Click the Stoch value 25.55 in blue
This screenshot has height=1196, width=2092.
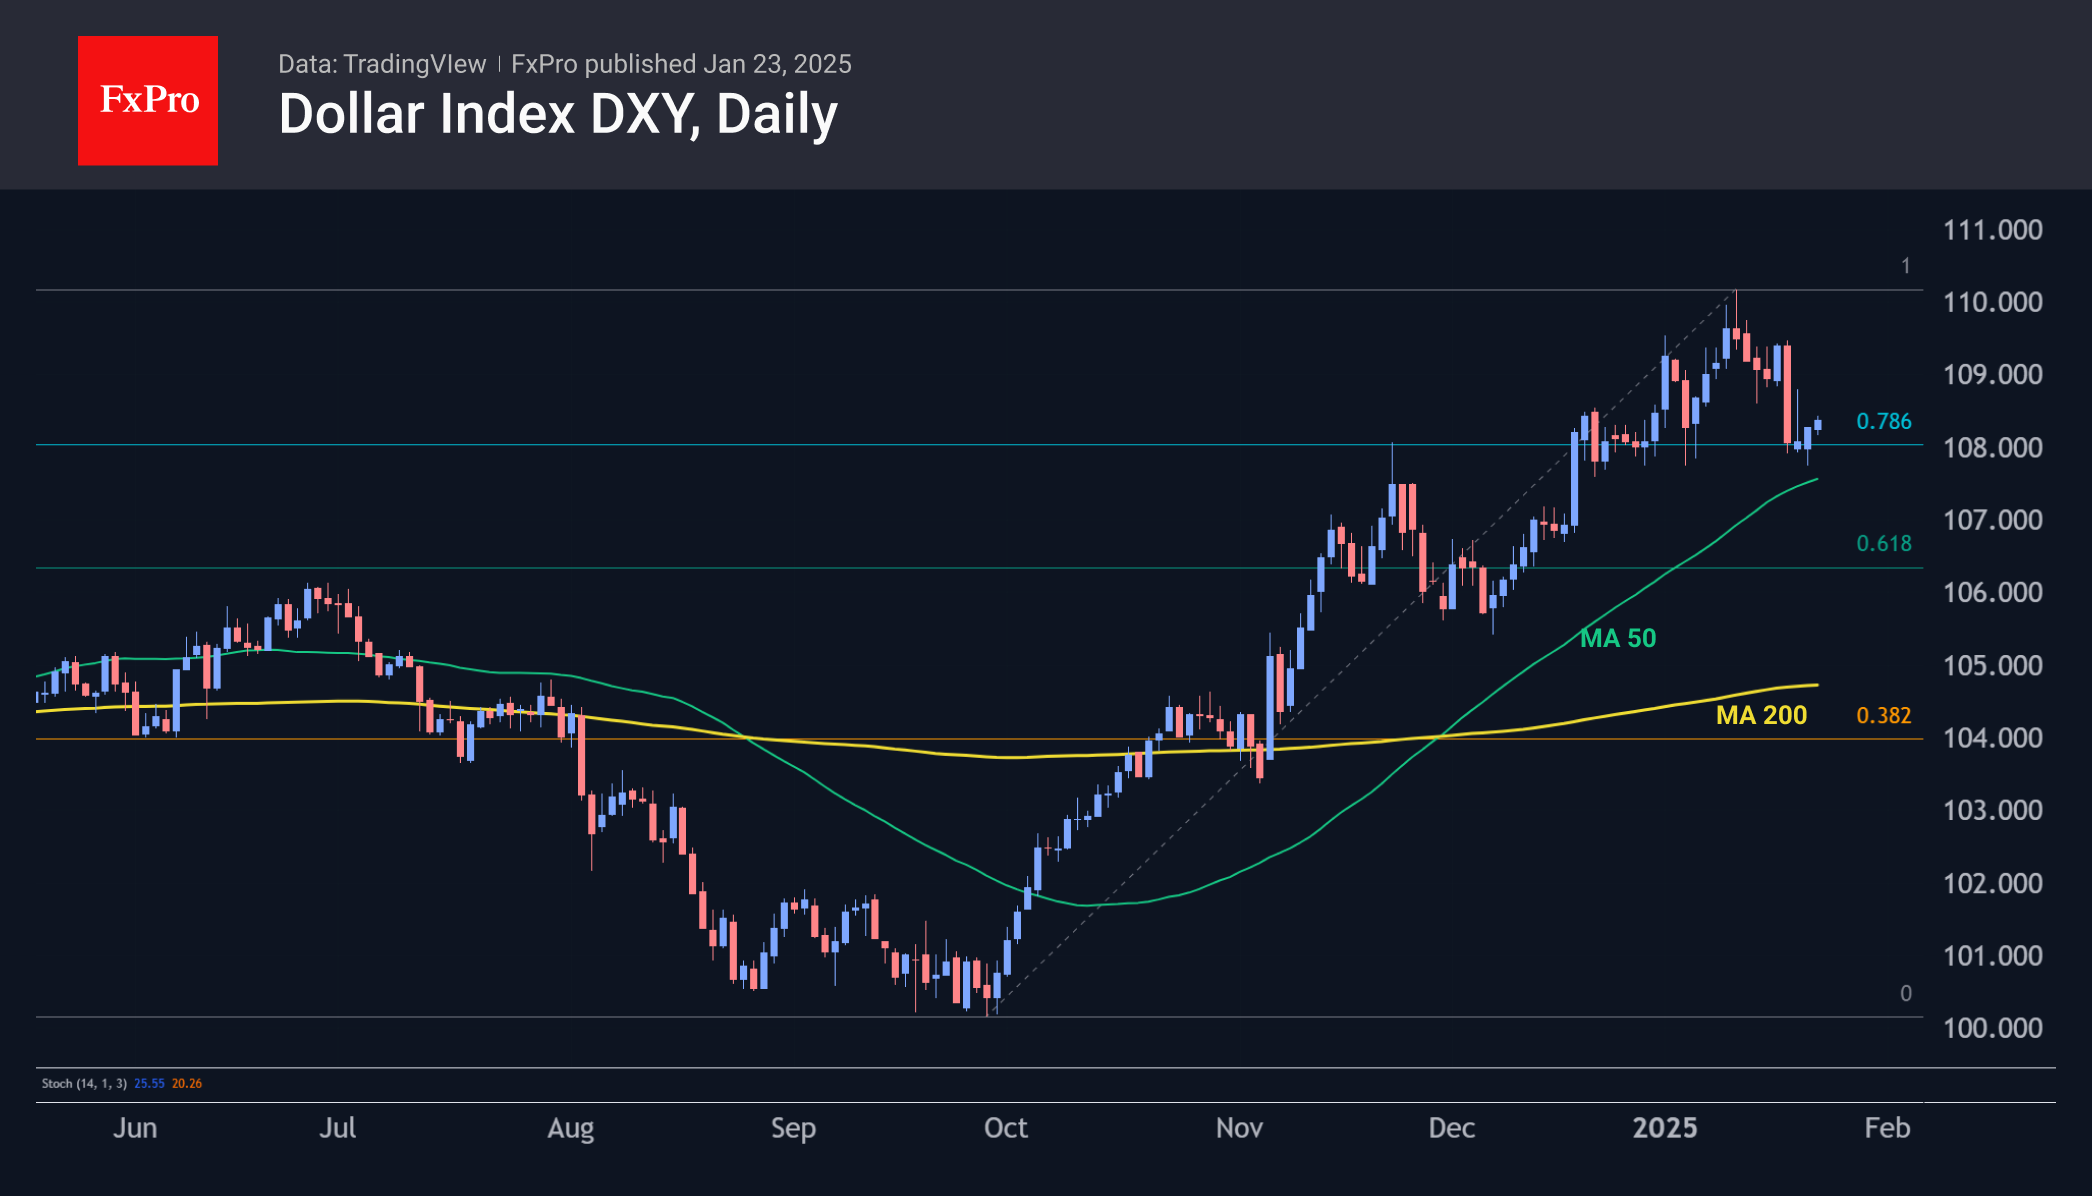click(x=149, y=1083)
